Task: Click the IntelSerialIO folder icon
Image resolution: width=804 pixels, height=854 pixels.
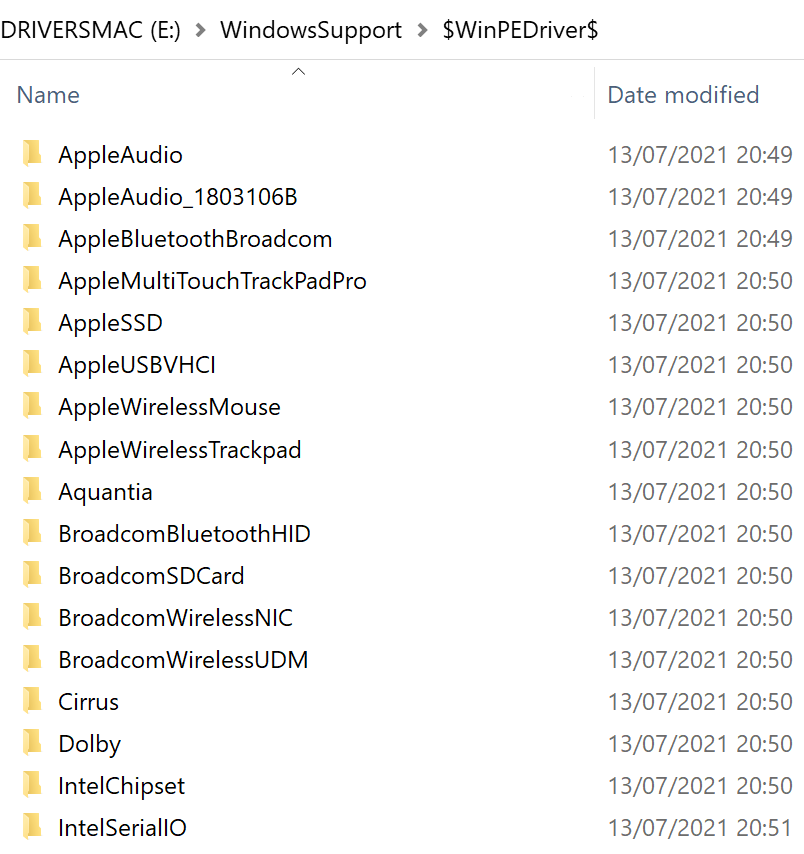Action: click(x=32, y=826)
